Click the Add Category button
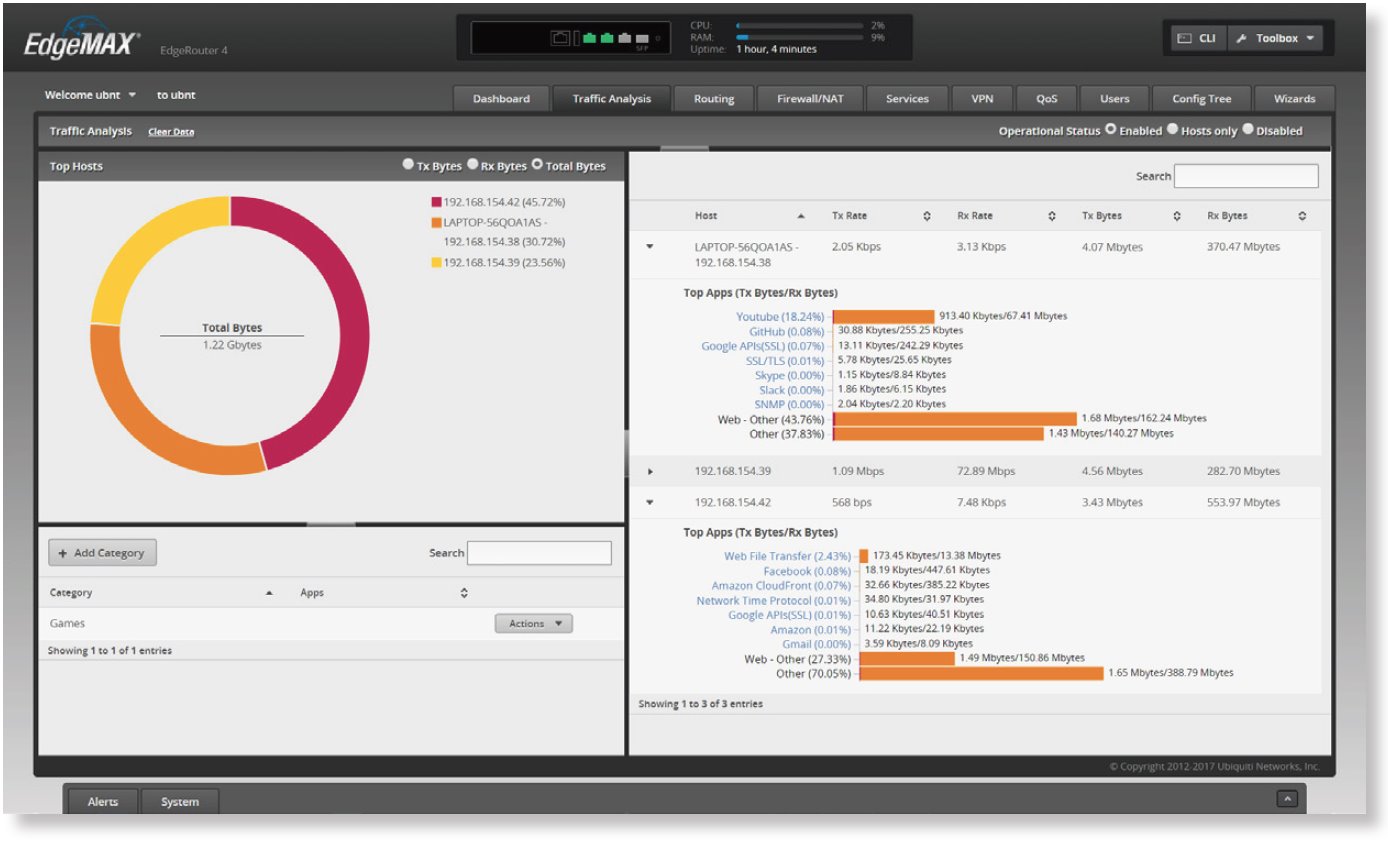 tap(102, 553)
